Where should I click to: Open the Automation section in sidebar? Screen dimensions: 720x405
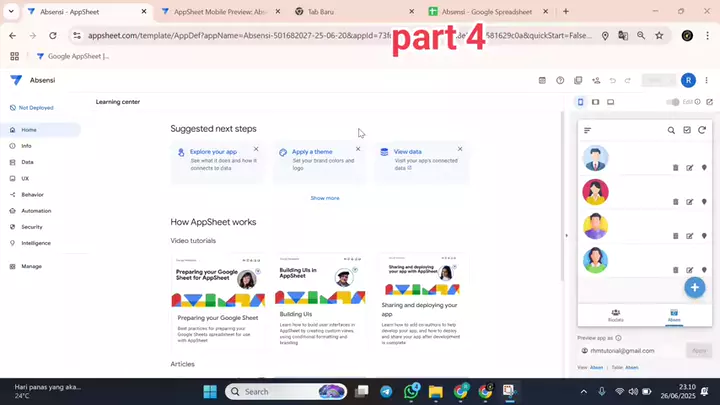pyautogui.click(x=35, y=210)
